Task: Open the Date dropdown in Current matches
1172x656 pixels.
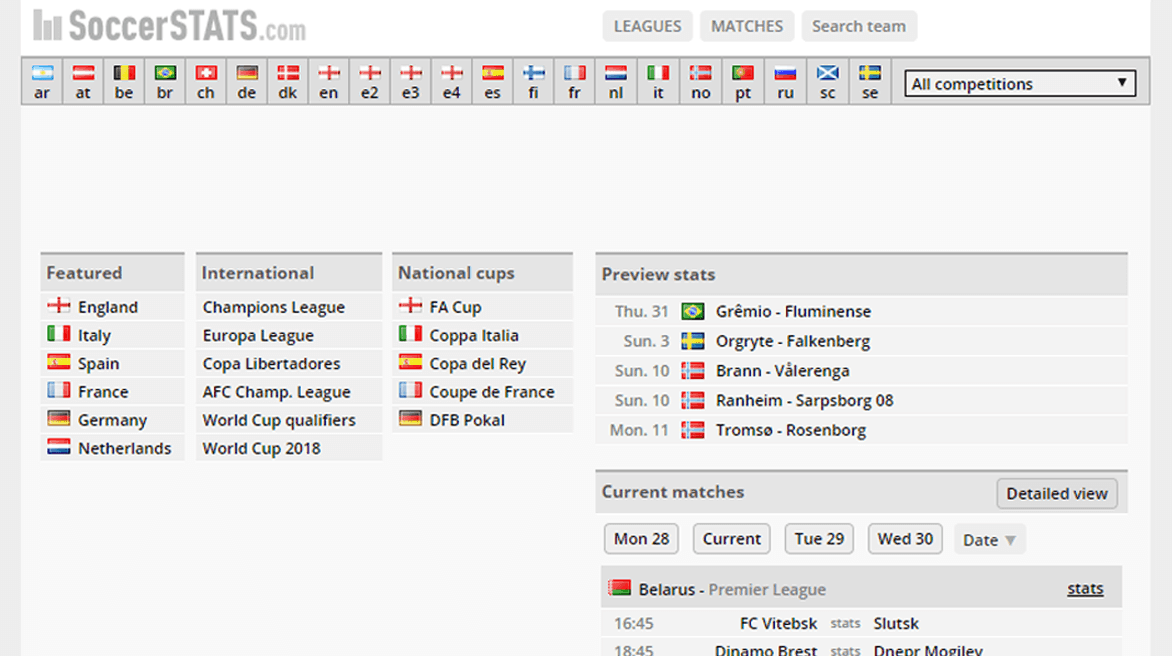Action: [x=989, y=539]
